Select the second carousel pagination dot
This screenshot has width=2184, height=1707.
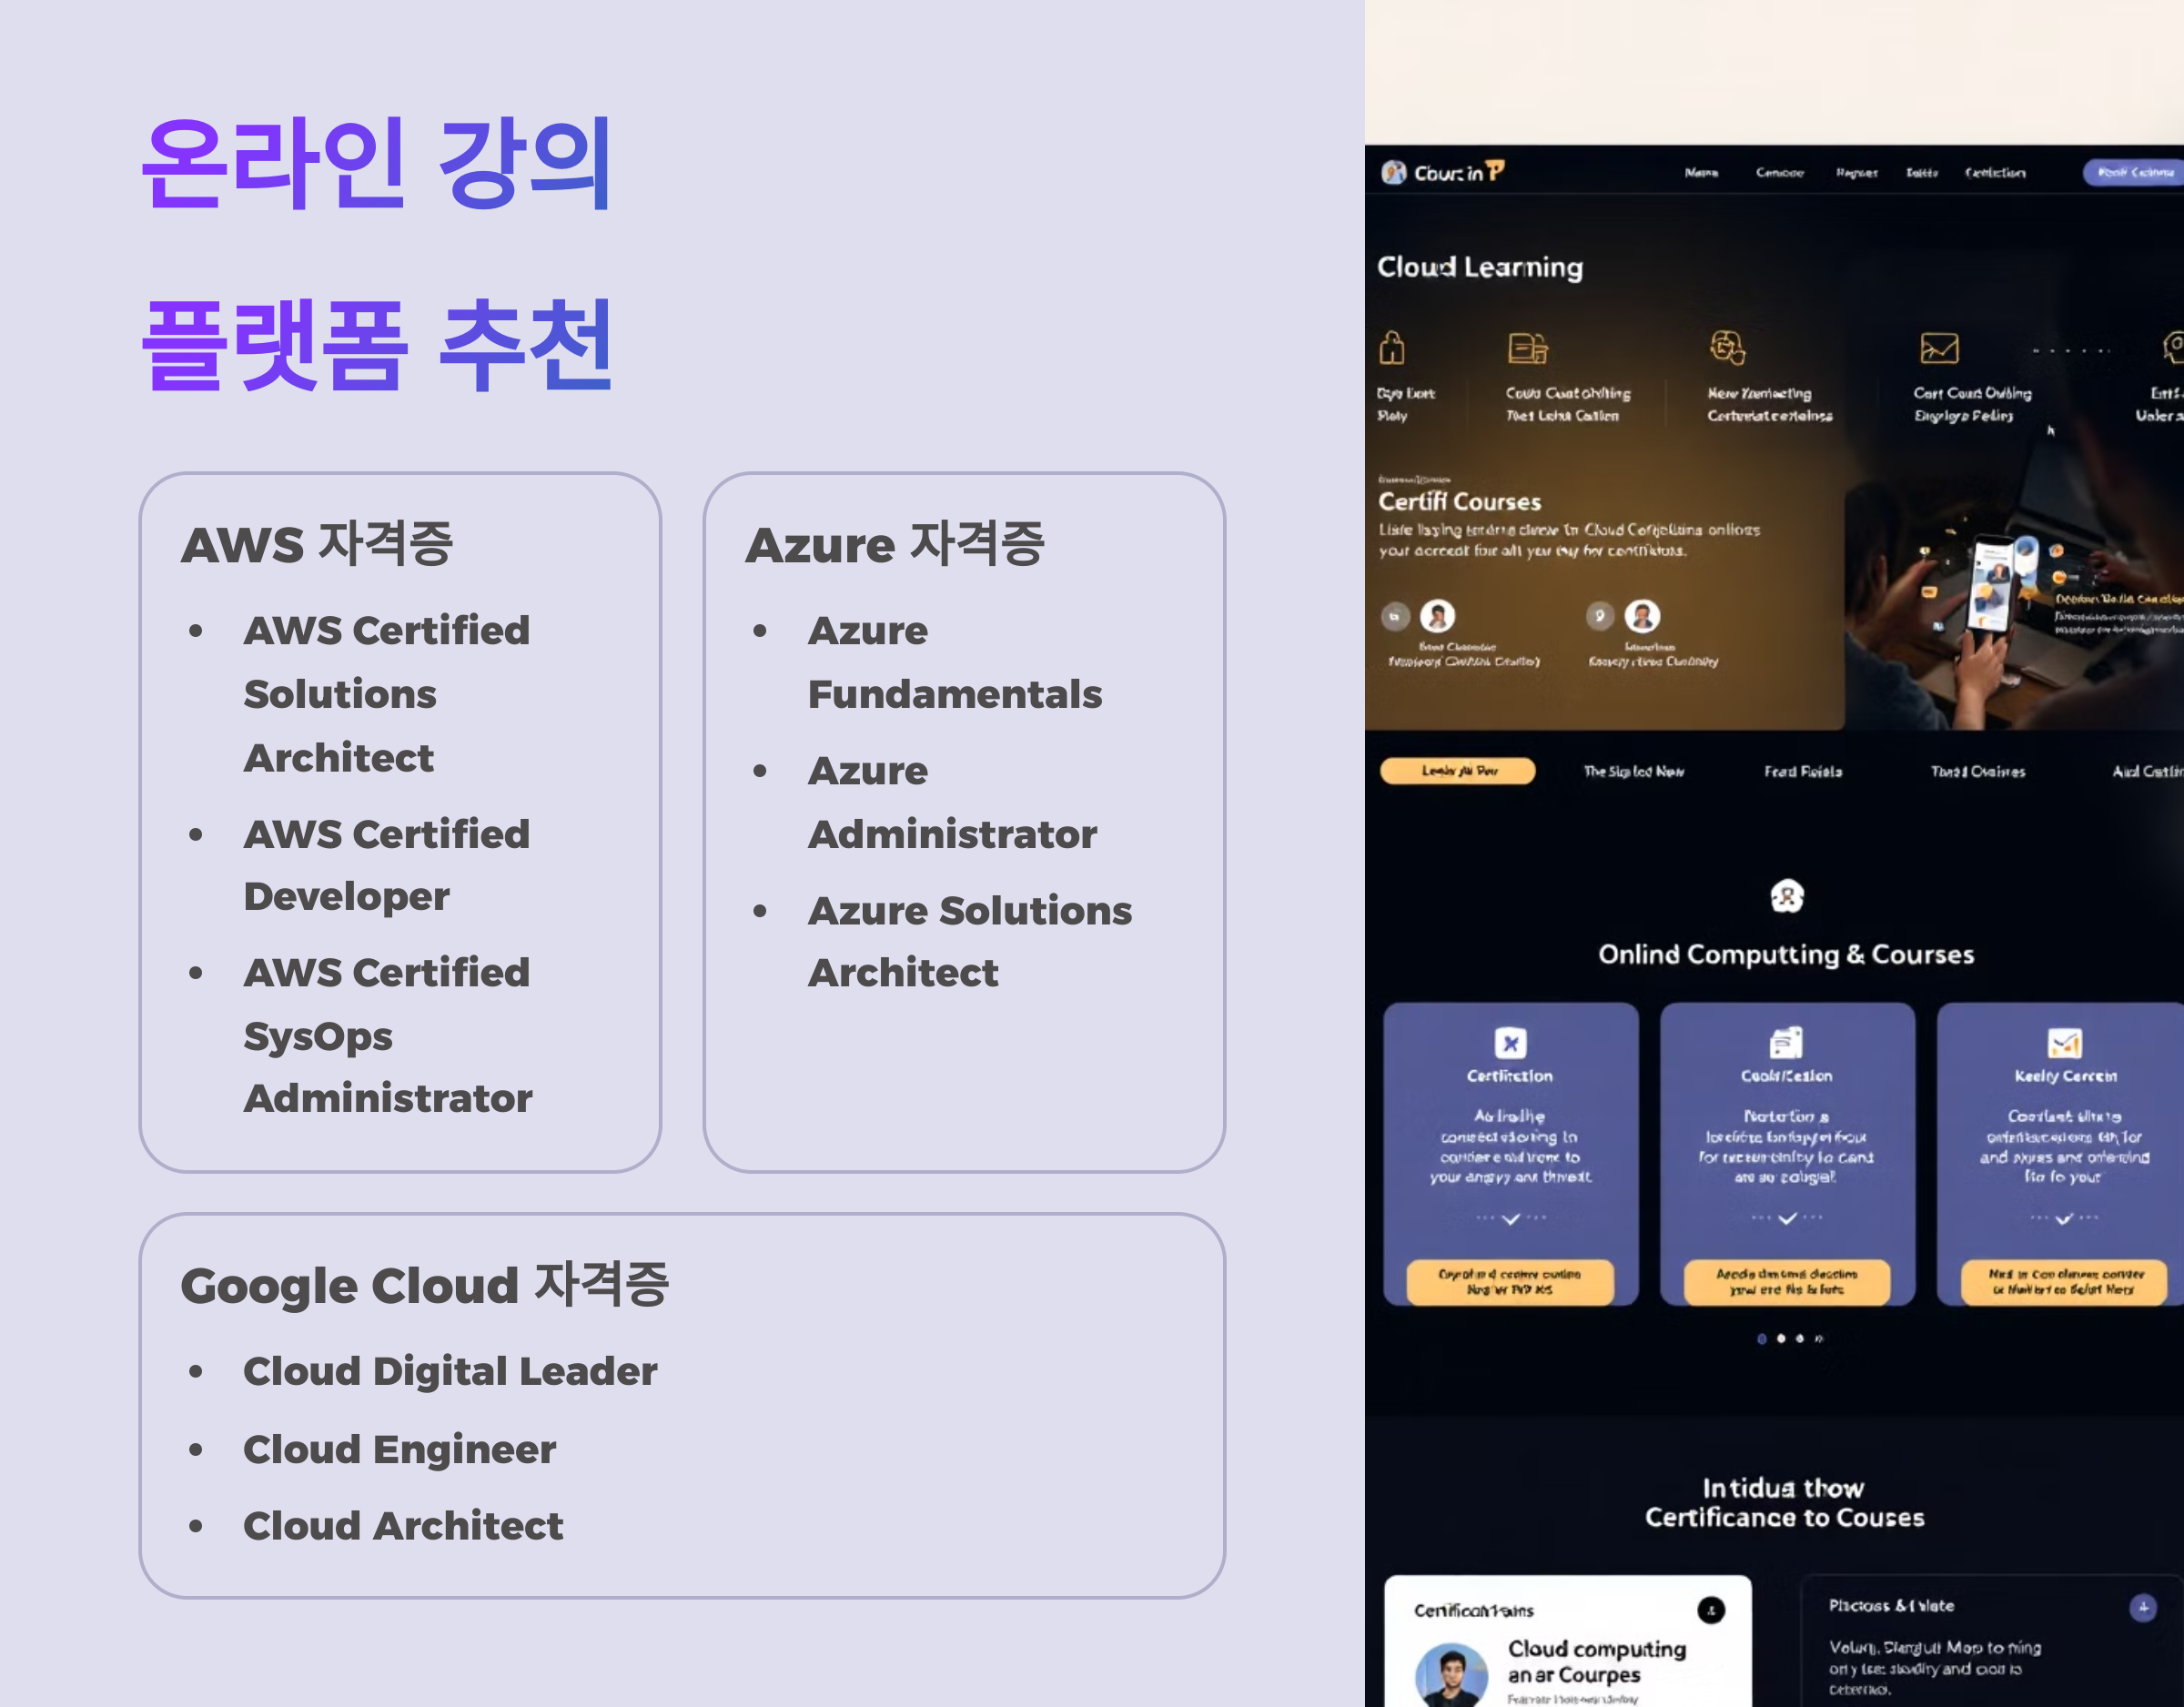pyautogui.click(x=1781, y=1338)
